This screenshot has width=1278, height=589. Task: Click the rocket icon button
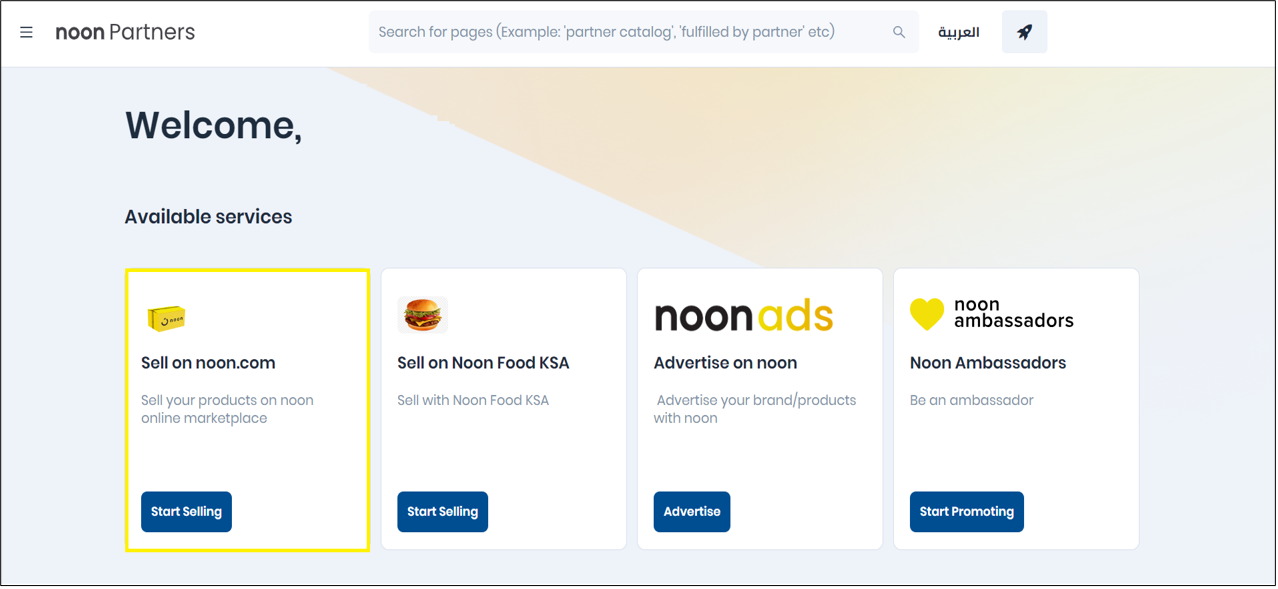[x=1024, y=32]
